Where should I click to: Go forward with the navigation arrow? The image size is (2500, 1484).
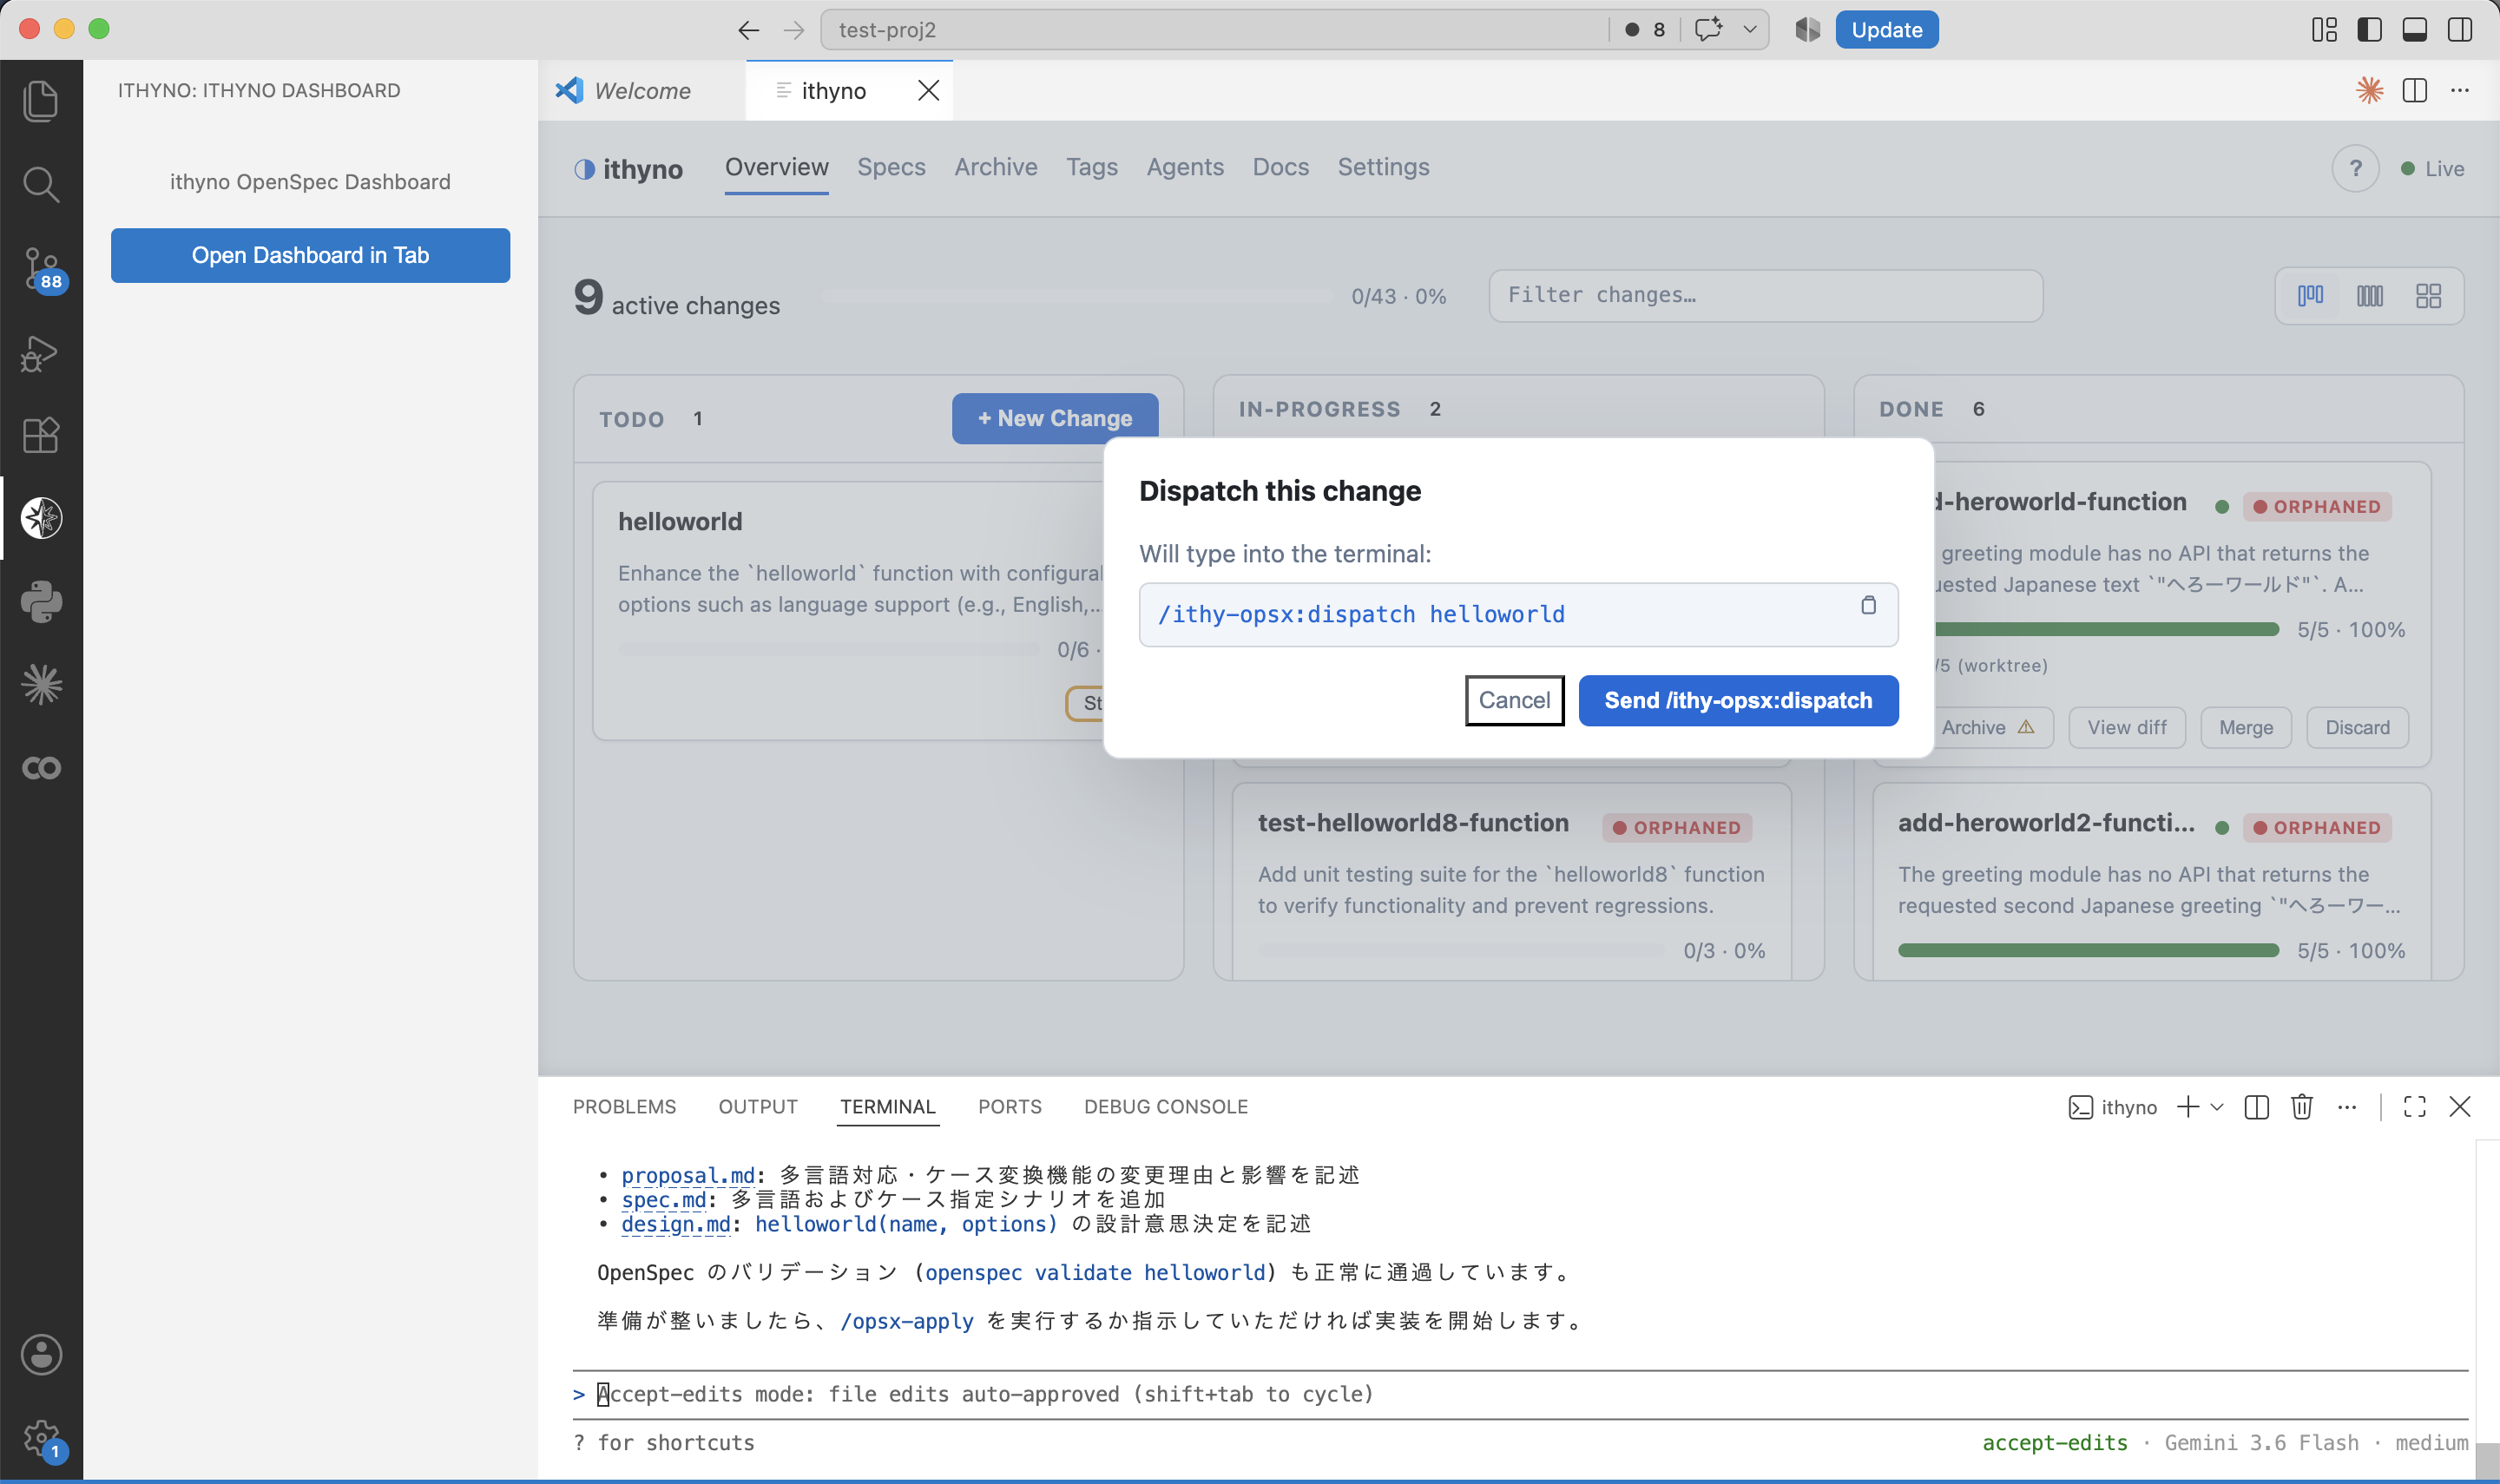(x=794, y=30)
